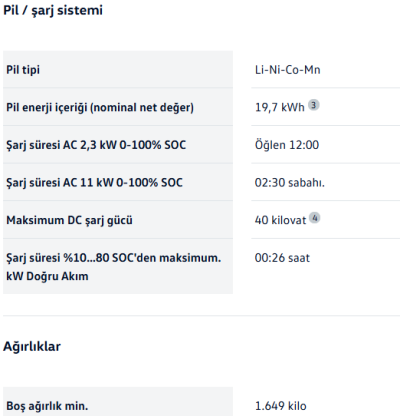400x416 pixels.
Task: Open footnote 3 beside 19,7 kWh
Action: click(313, 105)
